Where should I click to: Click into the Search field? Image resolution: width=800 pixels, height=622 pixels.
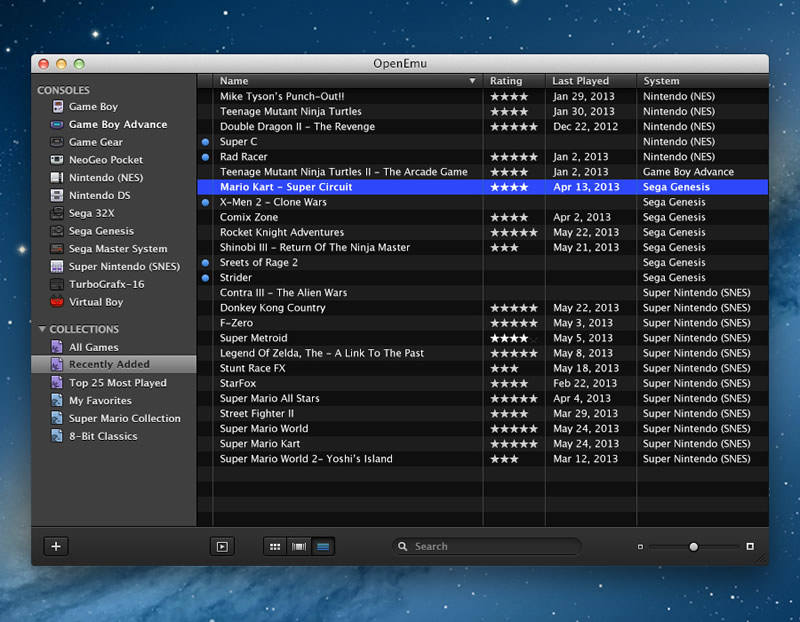click(x=487, y=546)
